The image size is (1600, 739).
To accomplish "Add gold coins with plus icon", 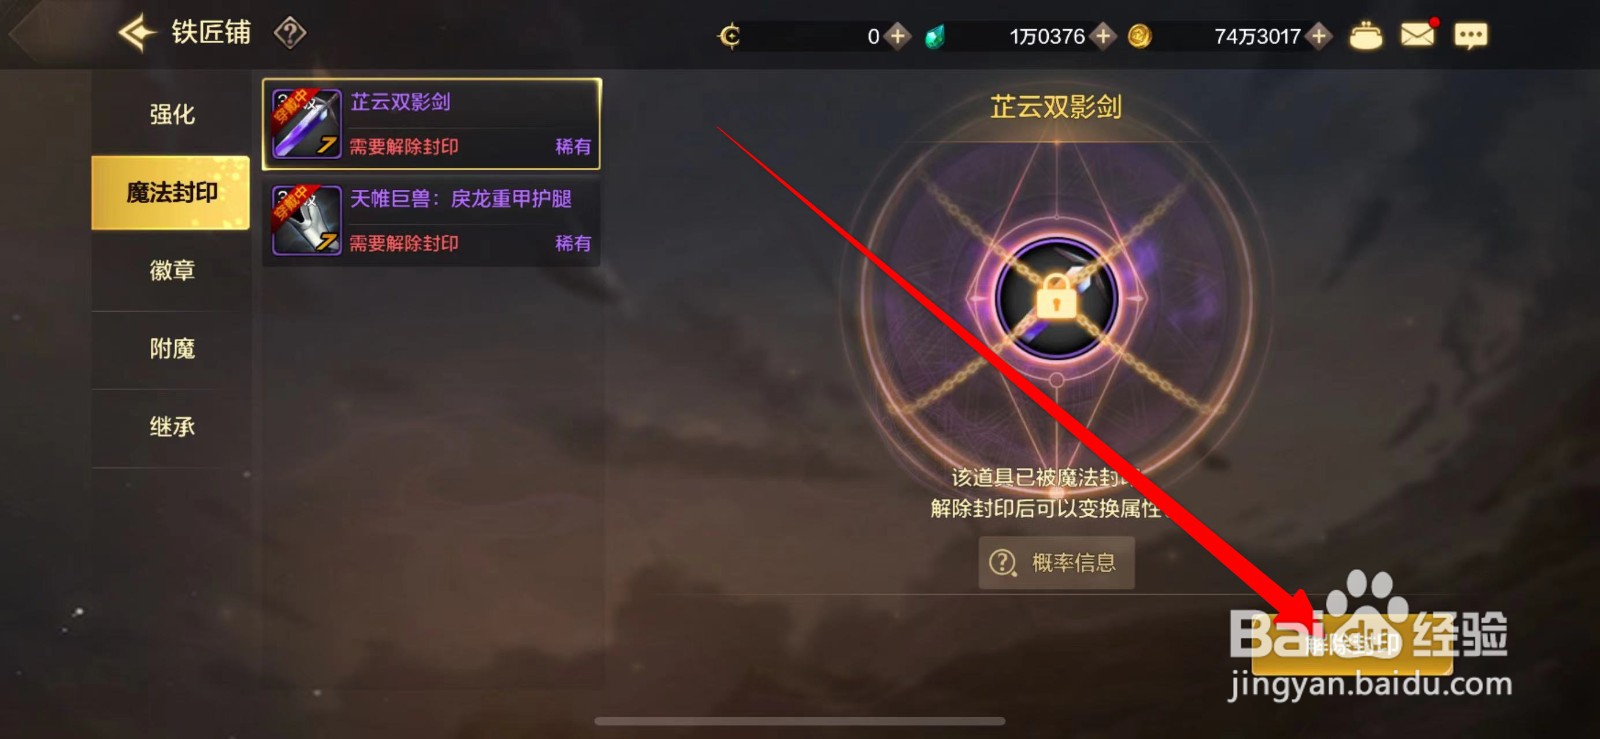I will click(x=1319, y=37).
